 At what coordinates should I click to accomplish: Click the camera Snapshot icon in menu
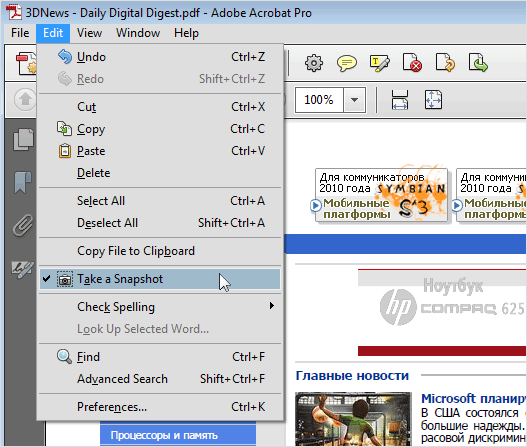click(65, 279)
